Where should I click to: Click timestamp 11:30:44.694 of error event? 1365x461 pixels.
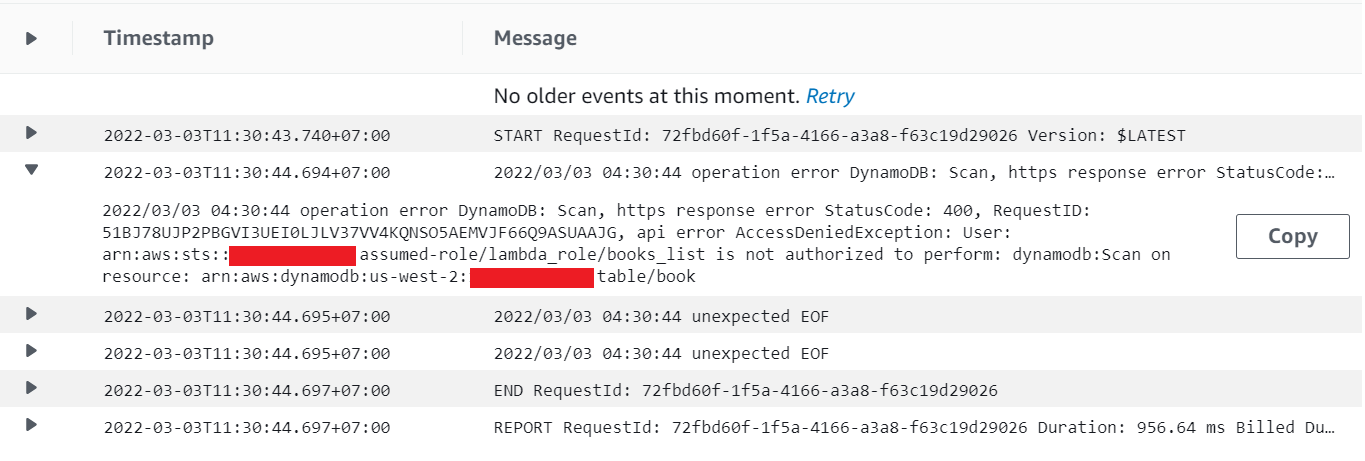[x=246, y=173]
